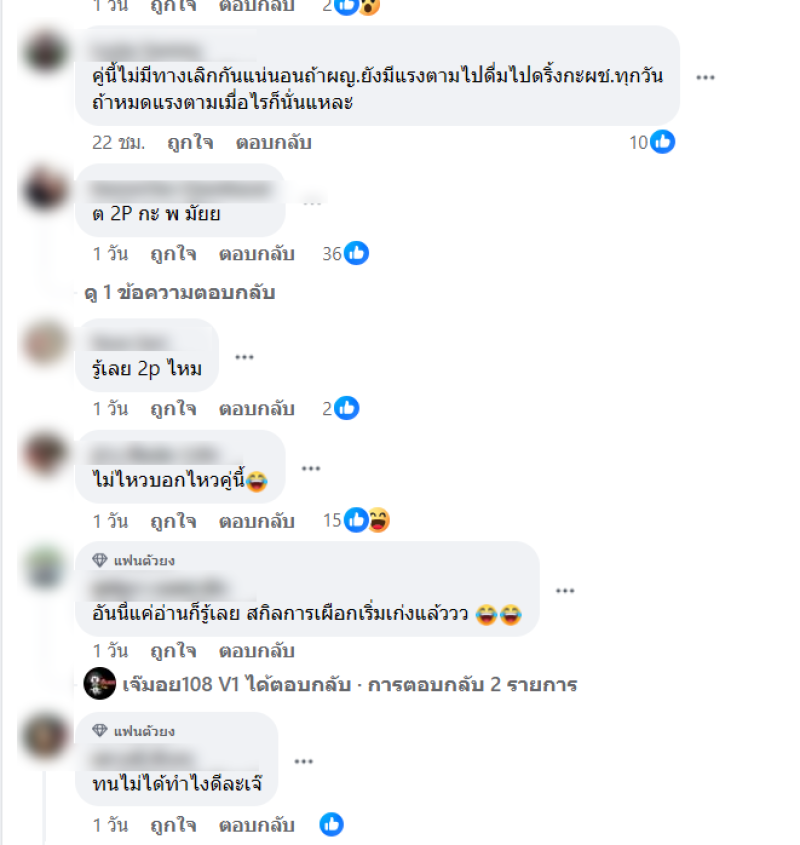Expand เจ๊มอย108 V1 replies thread of 2 items
This screenshot has height=845, width=800.
click(350, 684)
